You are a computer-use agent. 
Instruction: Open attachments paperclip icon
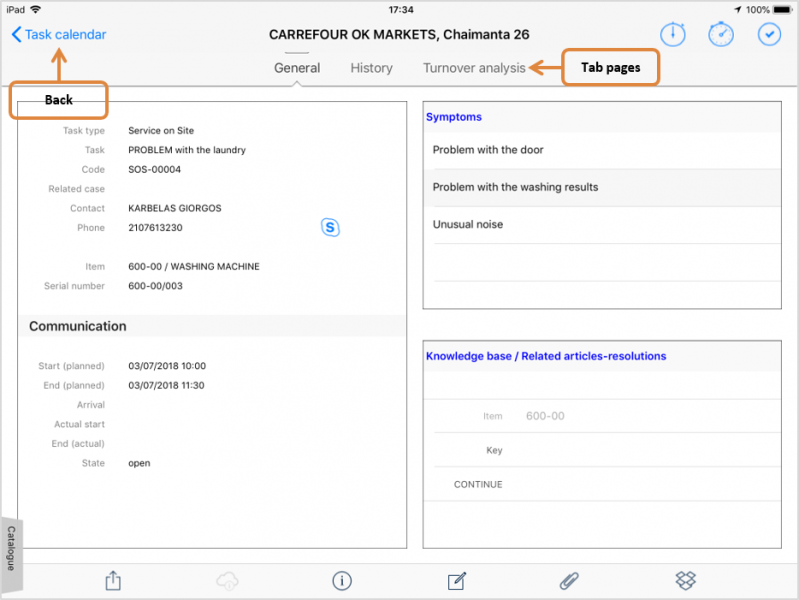(569, 580)
